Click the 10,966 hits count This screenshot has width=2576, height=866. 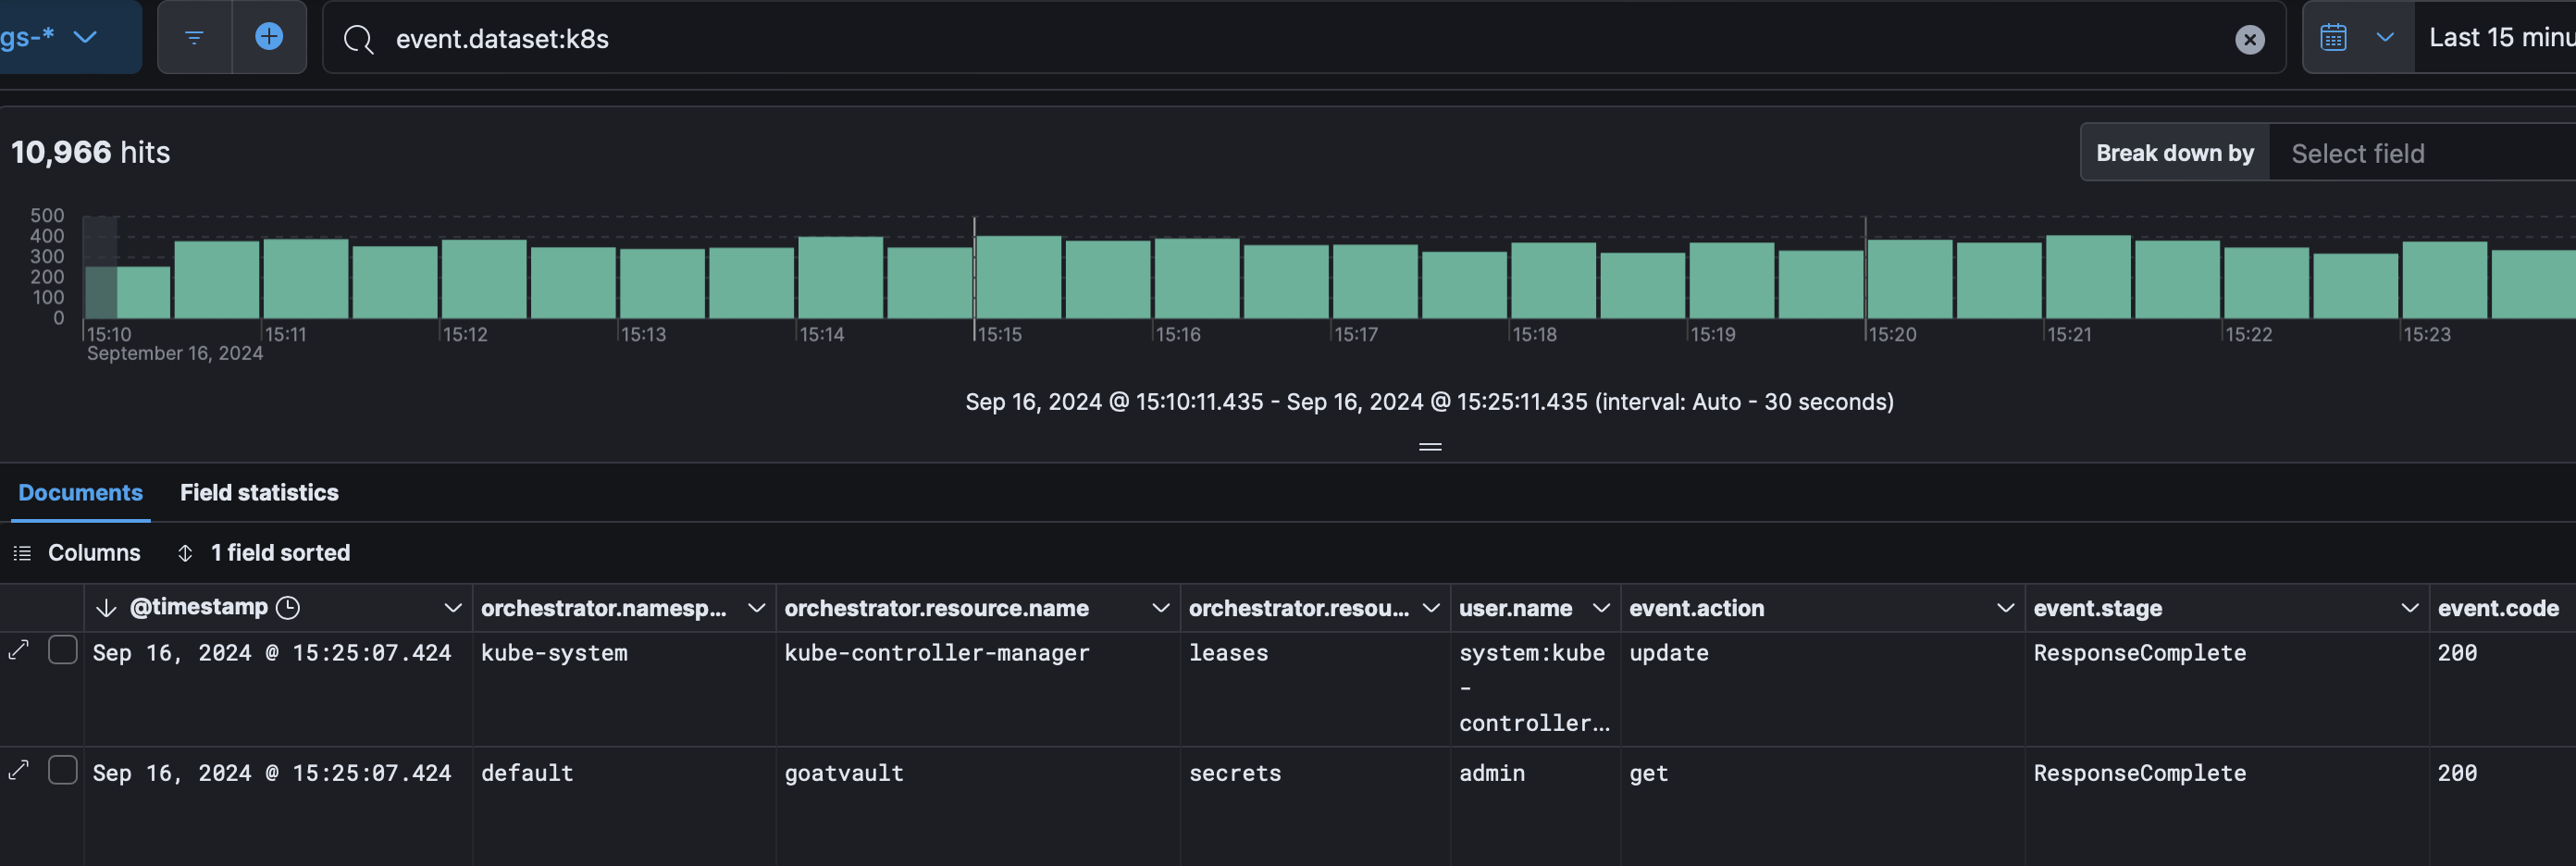pos(91,152)
